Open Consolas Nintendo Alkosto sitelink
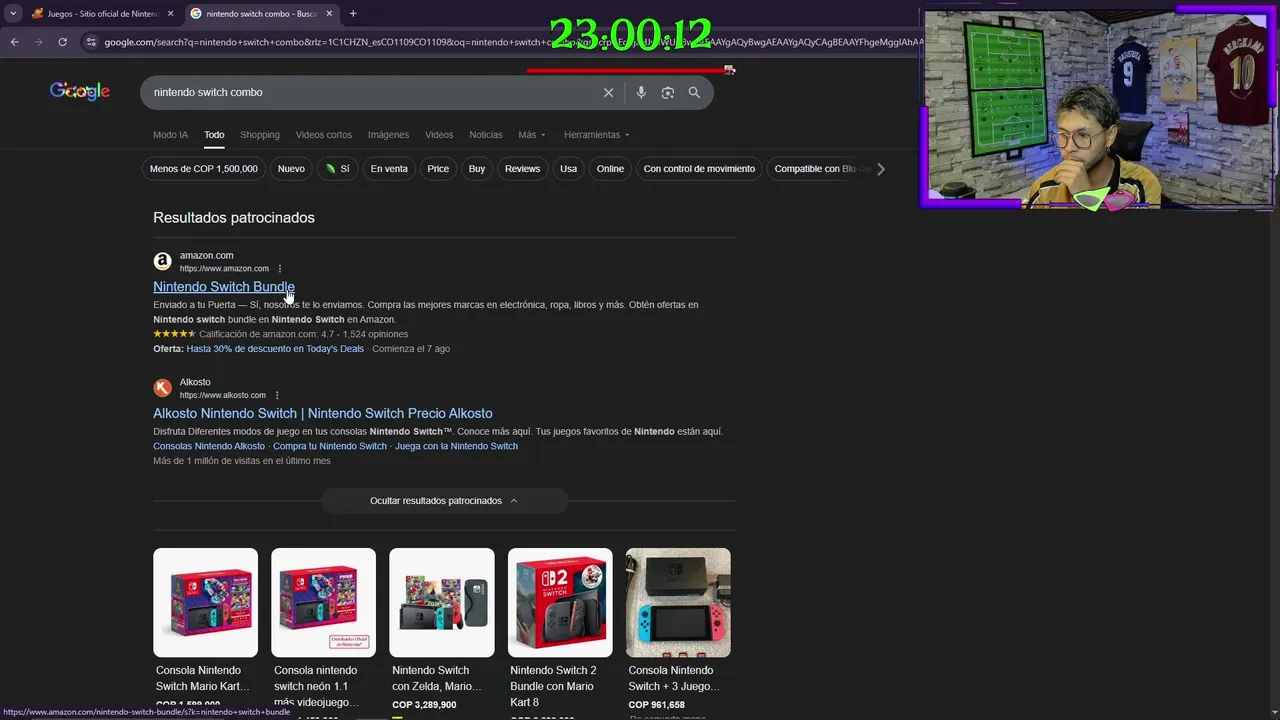The image size is (1280, 720). pos(209,446)
